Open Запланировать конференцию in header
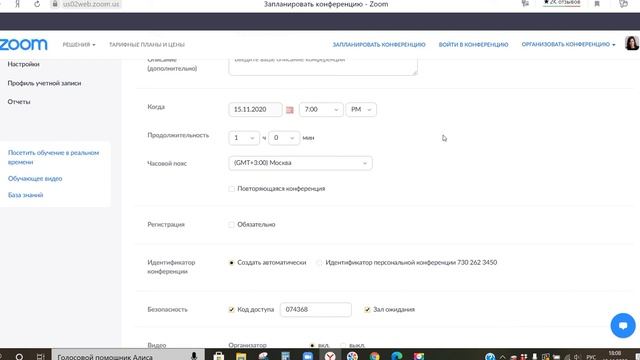 click(x=379, y=44)
